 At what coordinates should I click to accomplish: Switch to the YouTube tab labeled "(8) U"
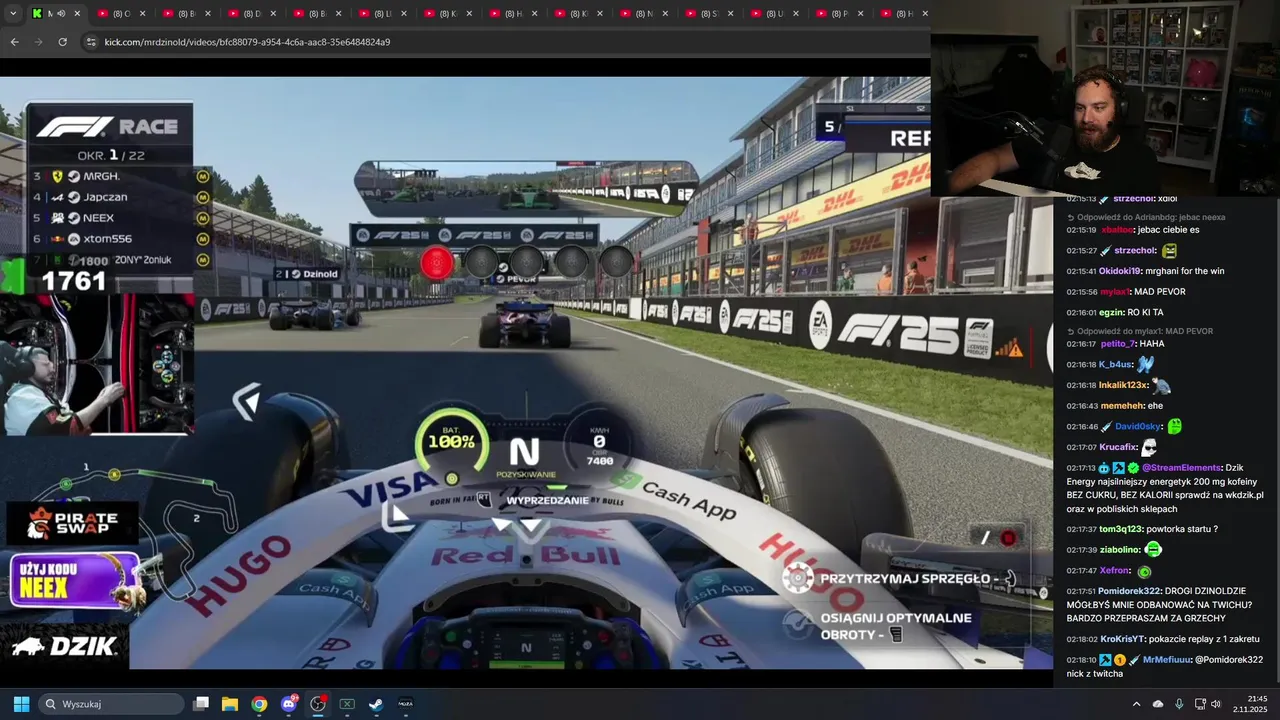click(x=774, y=13)
